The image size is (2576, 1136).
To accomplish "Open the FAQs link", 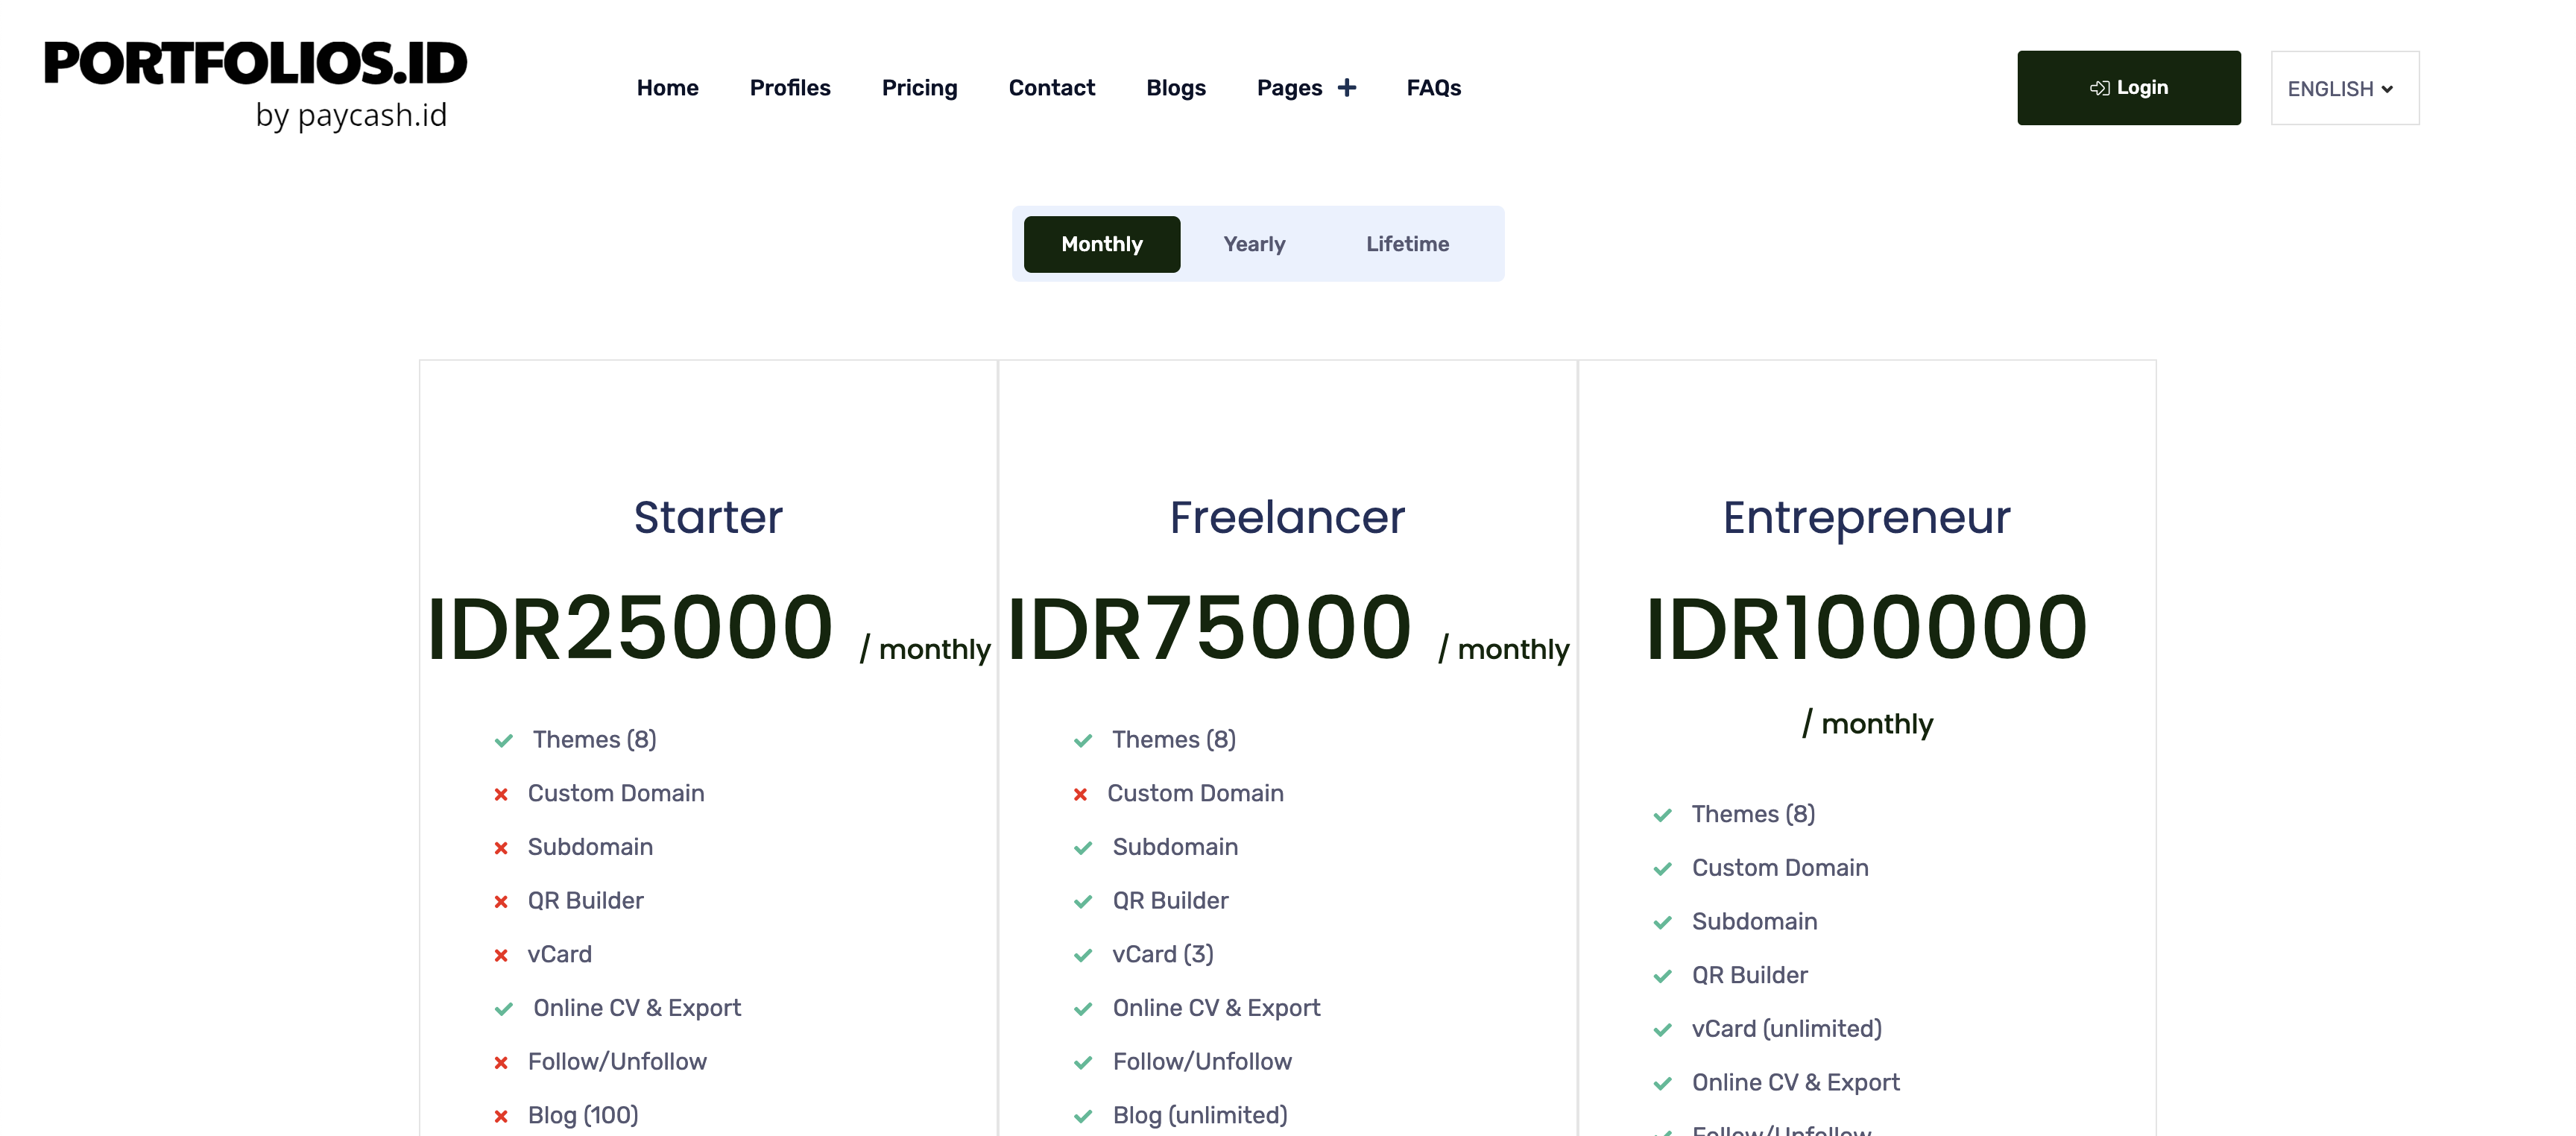I will [x=1433, y=88].
